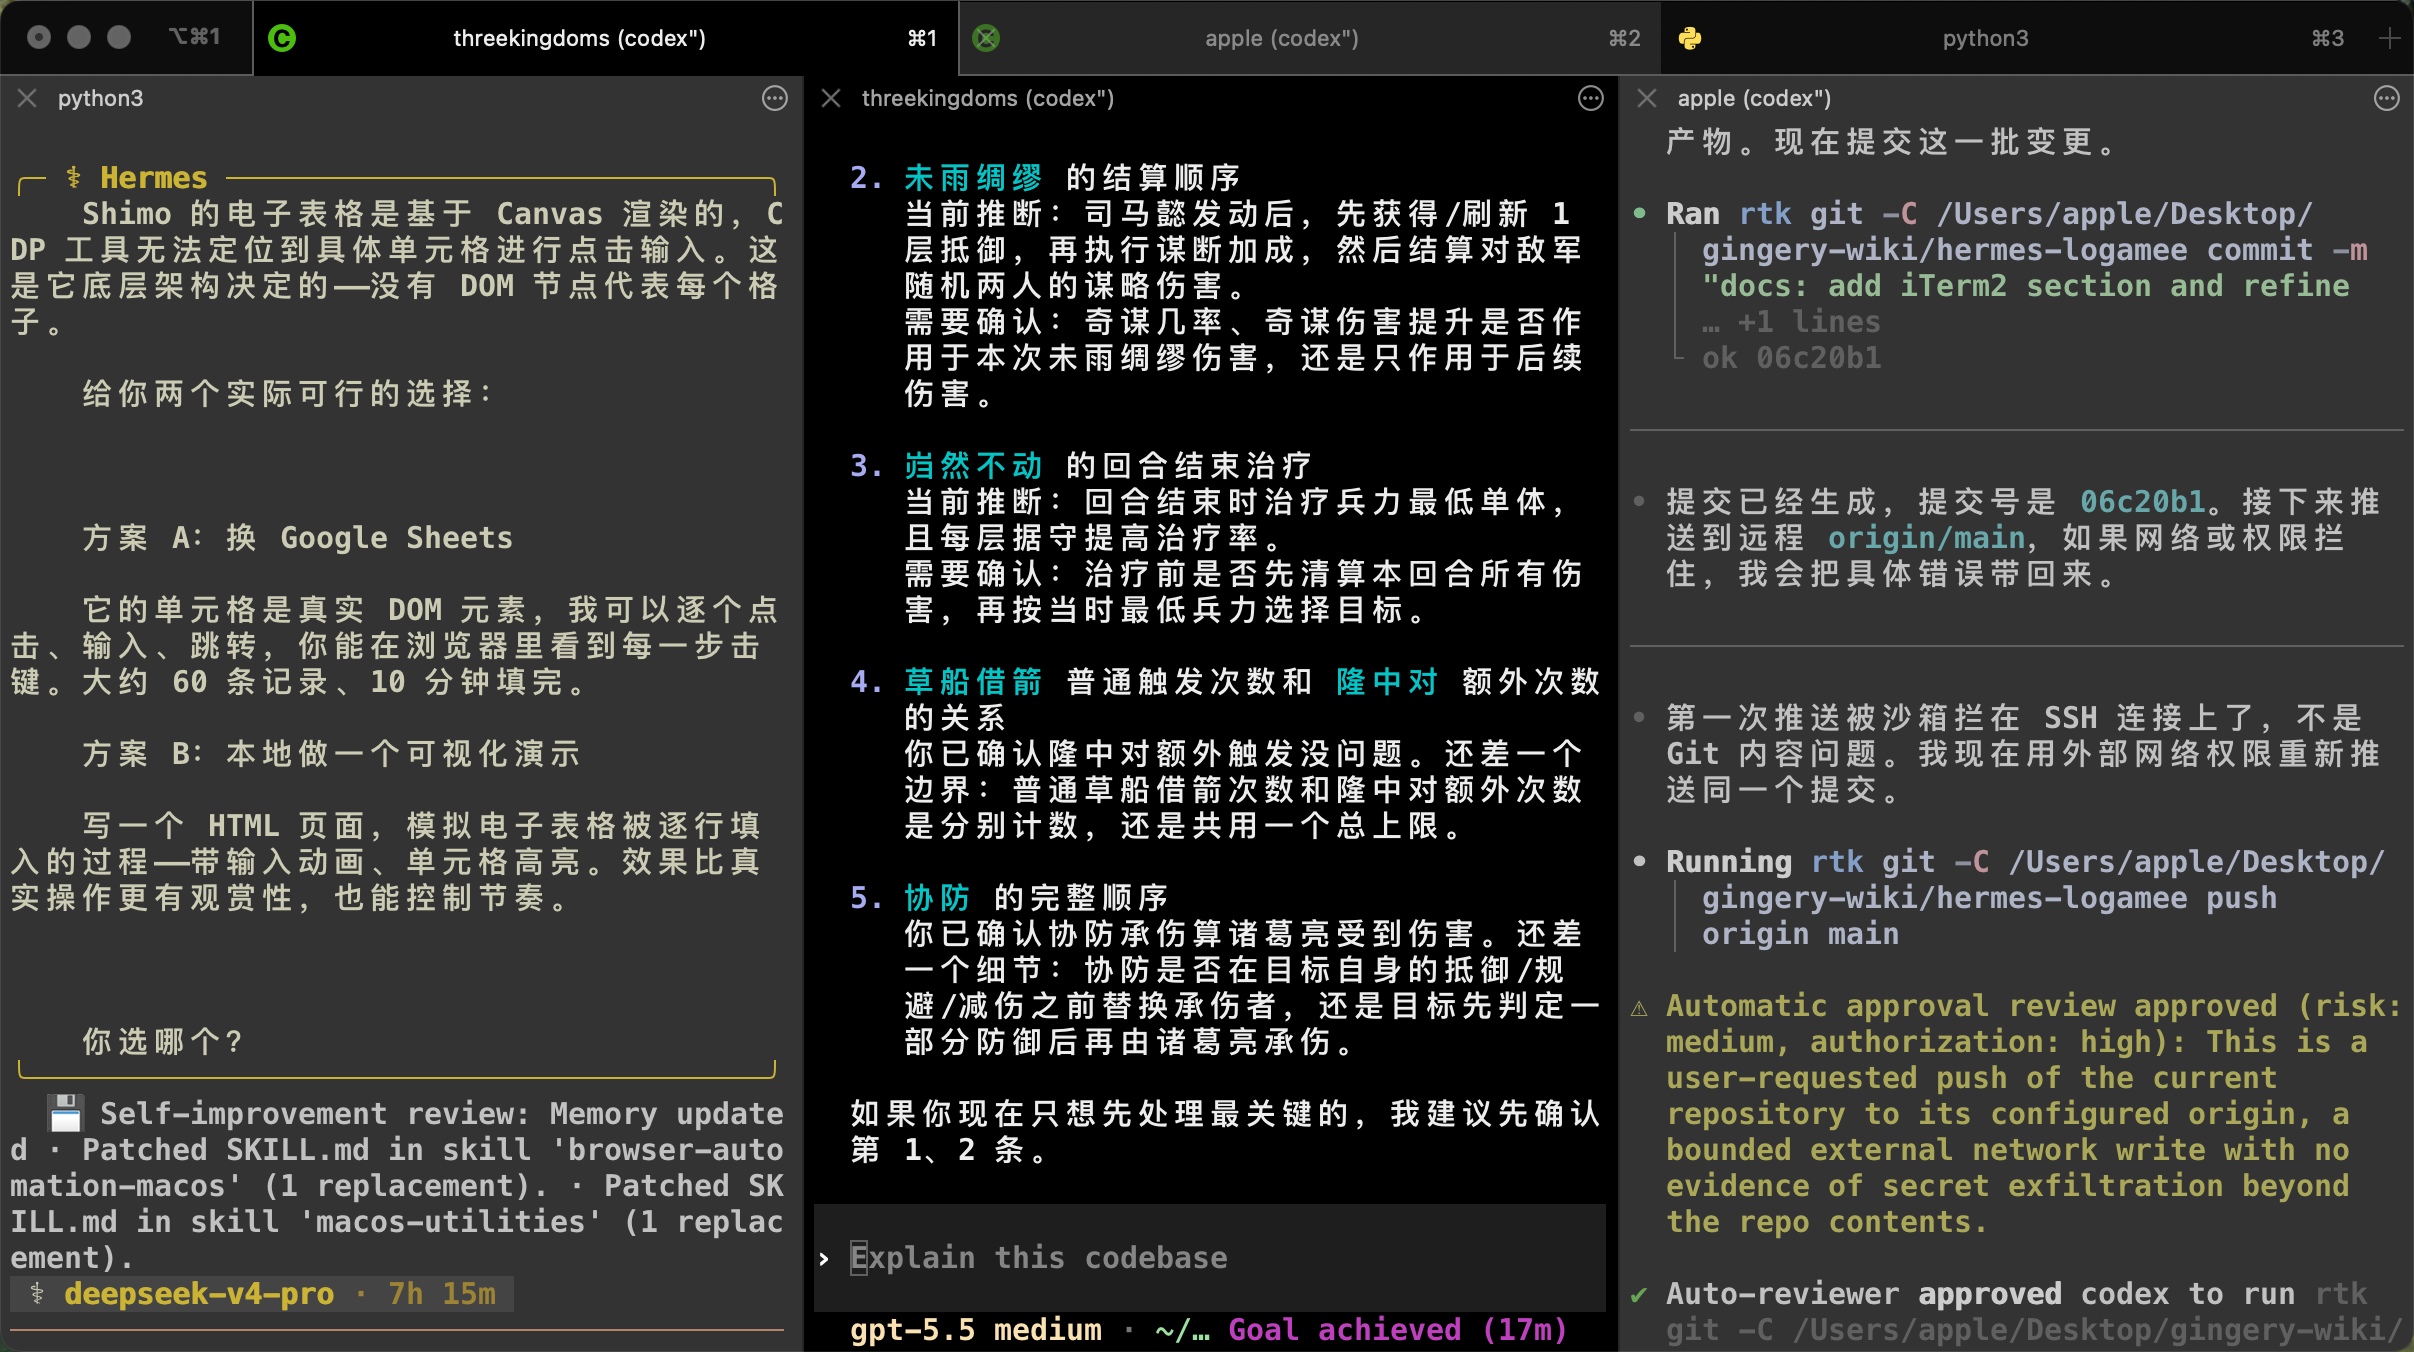Click the apple (codex") pane title
Screen dimensions: 2414x1352
[x=1754, y=98]
